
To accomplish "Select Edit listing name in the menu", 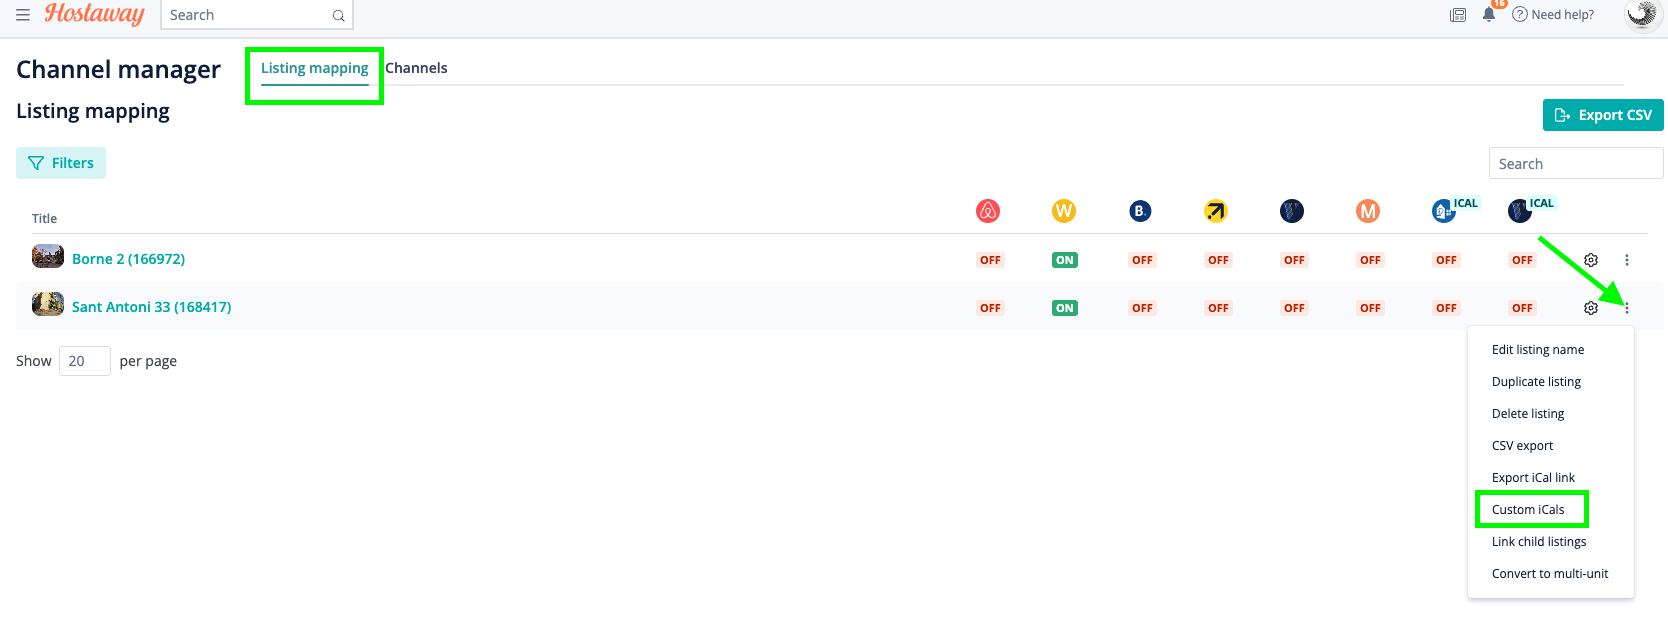I will pyautogui.click(x=1550, y=350).
